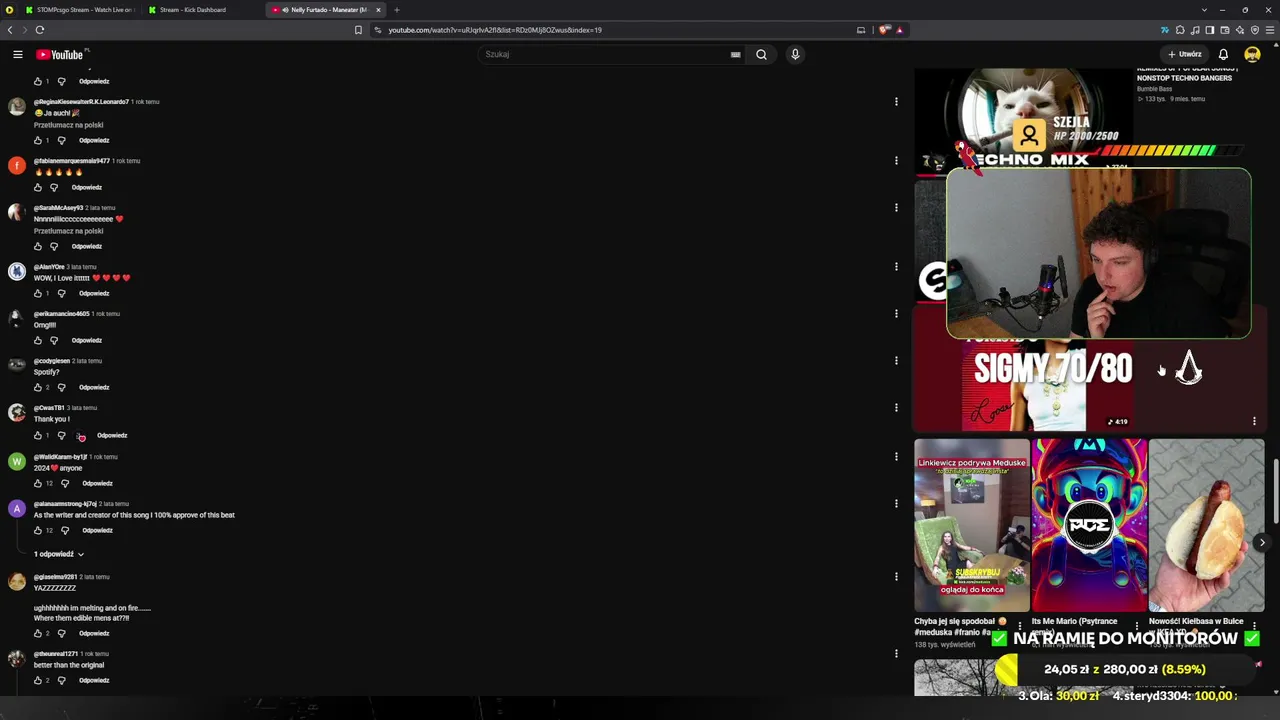Open browser extensions puzzle icon

click(x=1180, y=30)
